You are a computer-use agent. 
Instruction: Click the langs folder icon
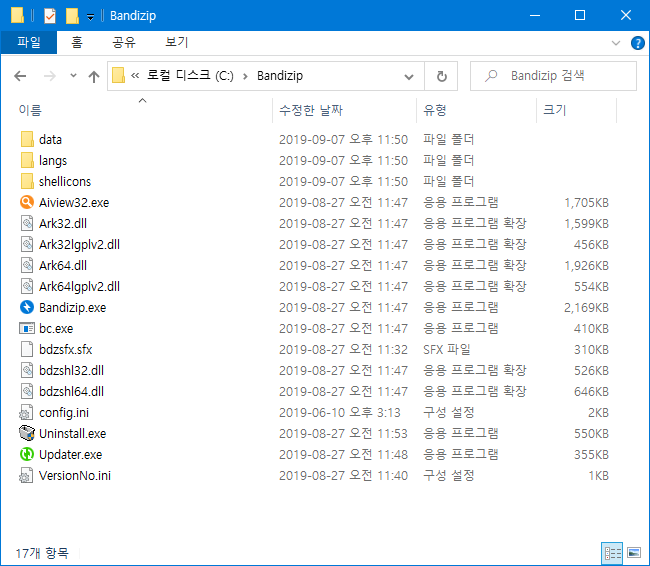pyautogui.click(x=27, y=160)
